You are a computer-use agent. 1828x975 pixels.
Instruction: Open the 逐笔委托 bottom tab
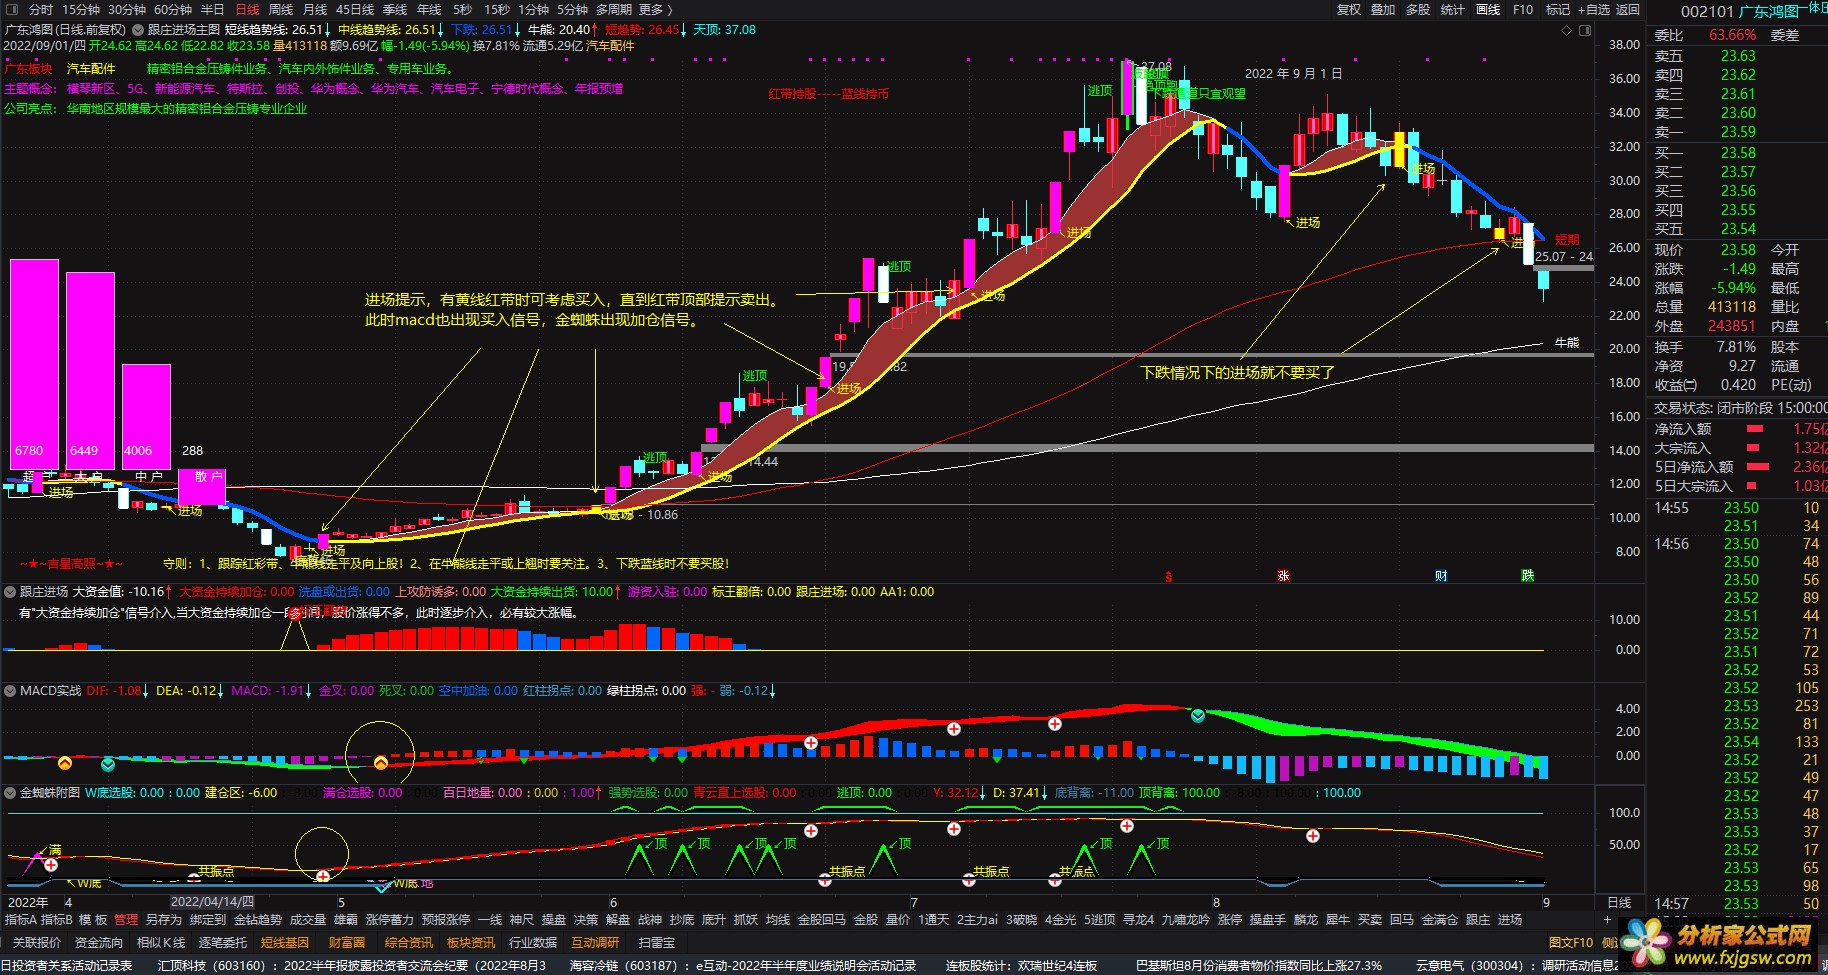(223, 942)
